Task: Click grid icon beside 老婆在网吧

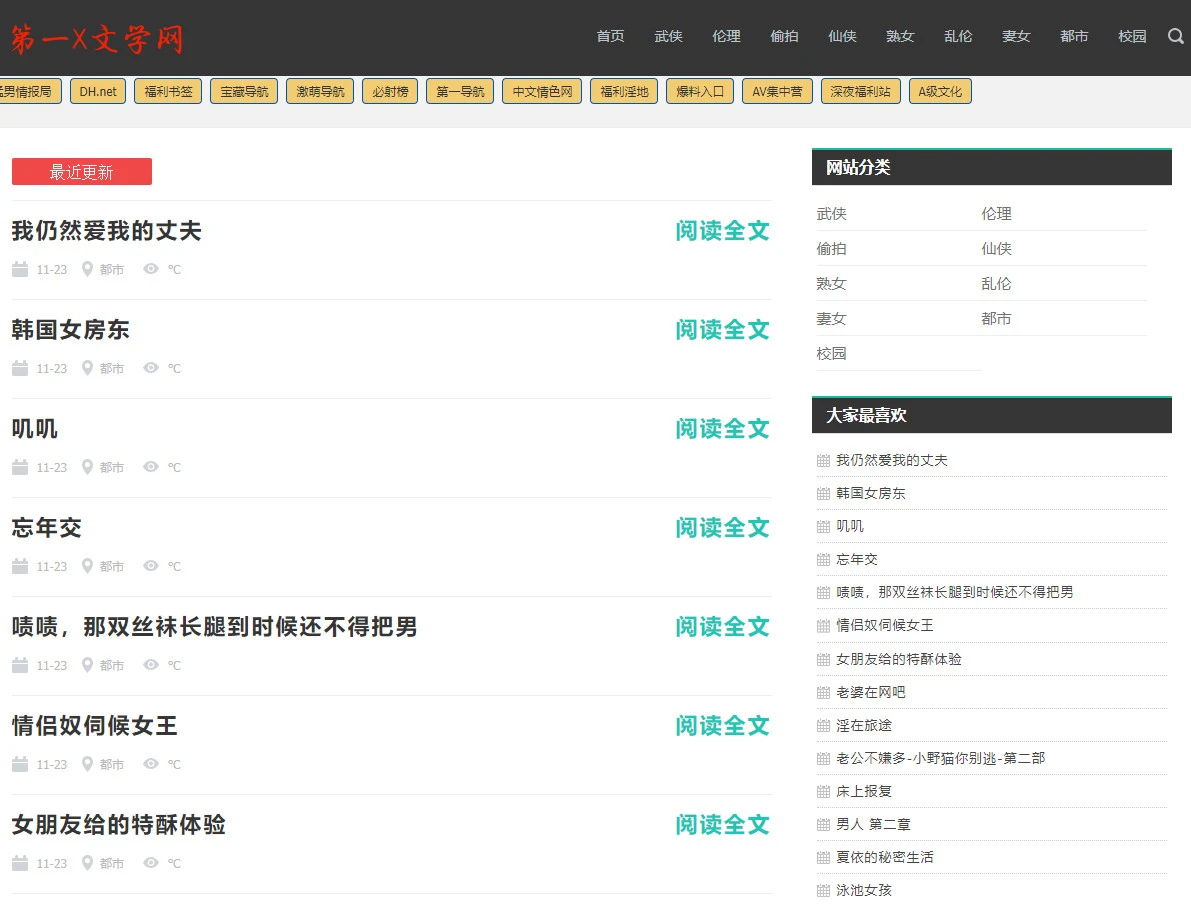Action: tap(823, 692)
